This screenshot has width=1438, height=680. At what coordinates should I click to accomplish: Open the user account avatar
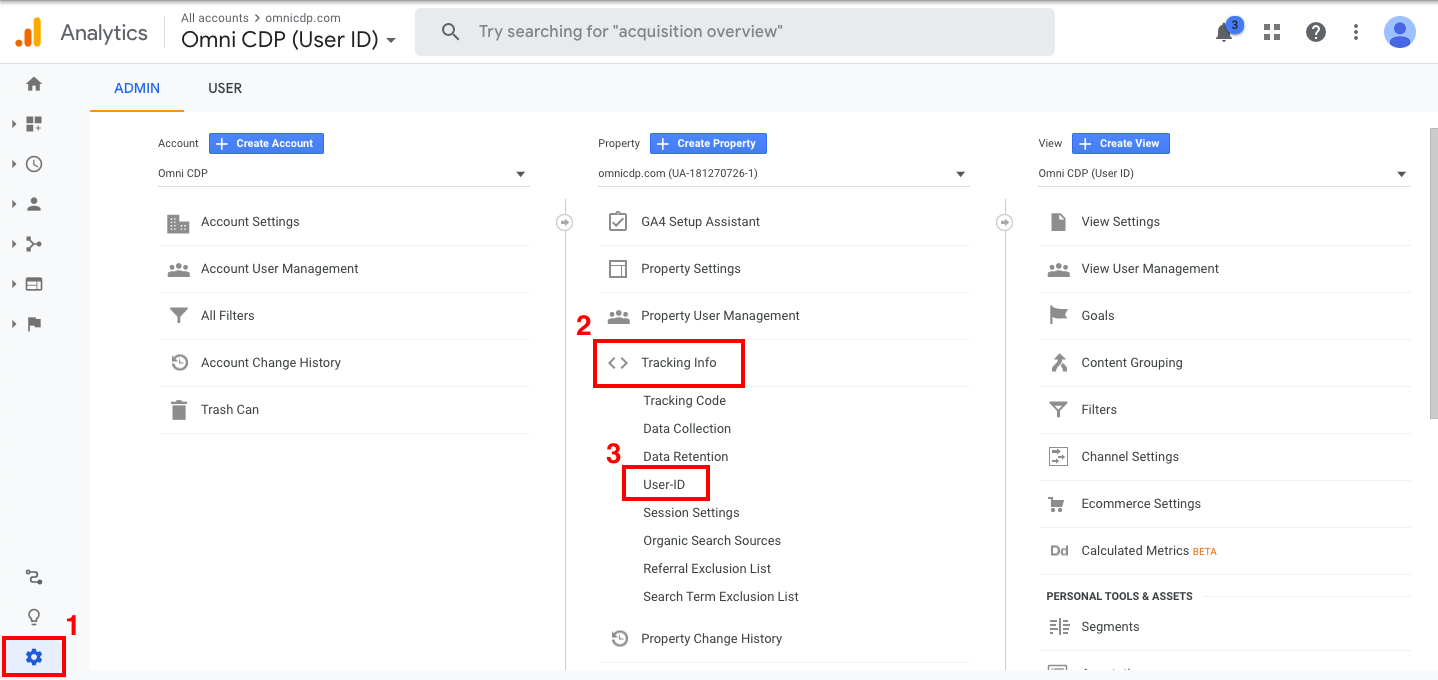[x=1400, y=32]
